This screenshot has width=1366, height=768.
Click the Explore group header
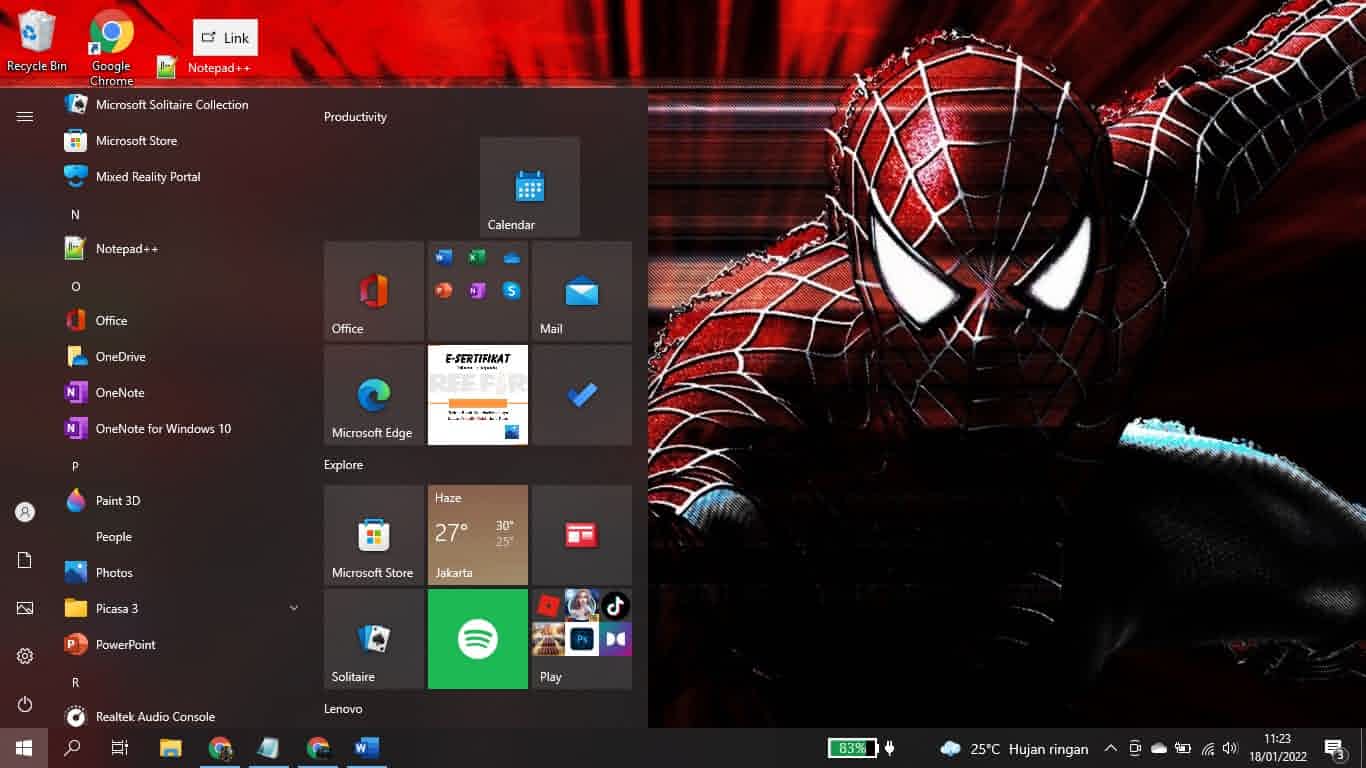343,465
